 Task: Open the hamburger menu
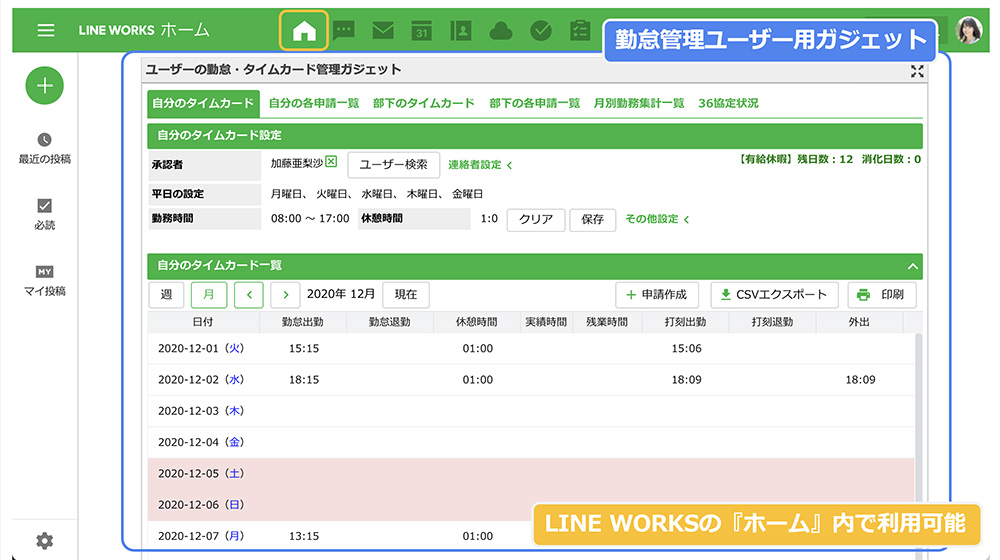tap(45, 30)
